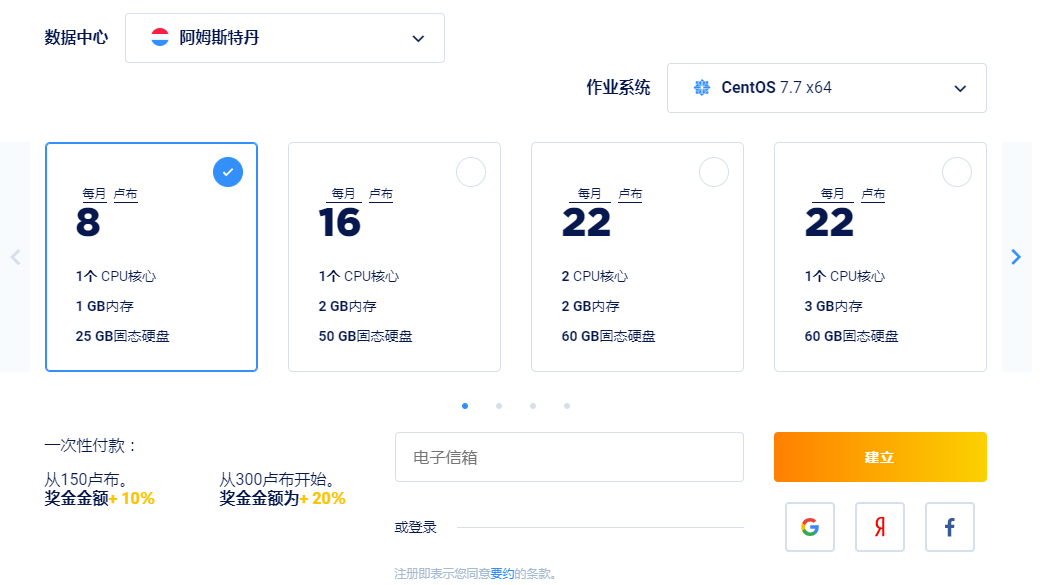Click the 3 GB内存 text
This screenshot has height=585, width=1064.
click(x=833, y=306)
